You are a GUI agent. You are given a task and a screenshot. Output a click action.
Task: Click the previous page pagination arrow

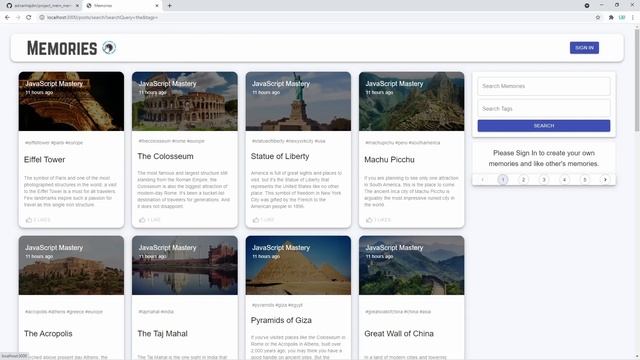(x=482, y=180)
